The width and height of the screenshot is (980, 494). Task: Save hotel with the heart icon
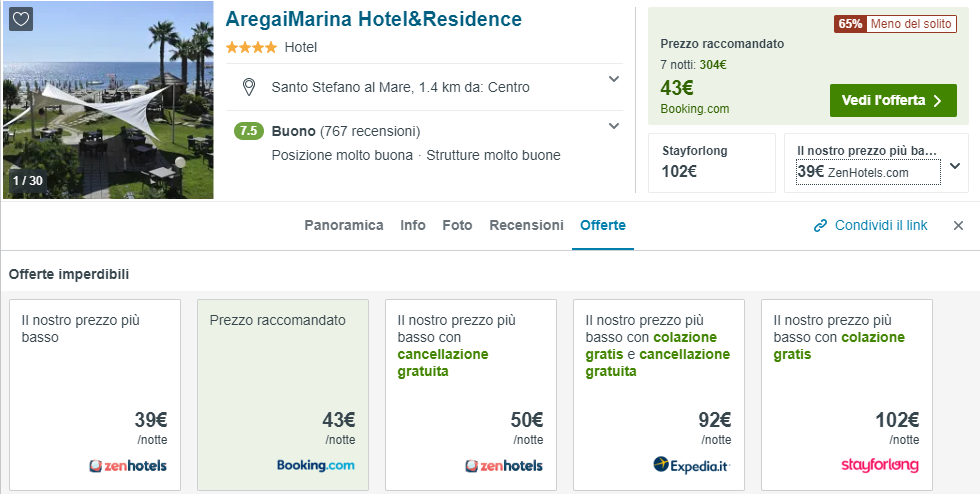21,19
